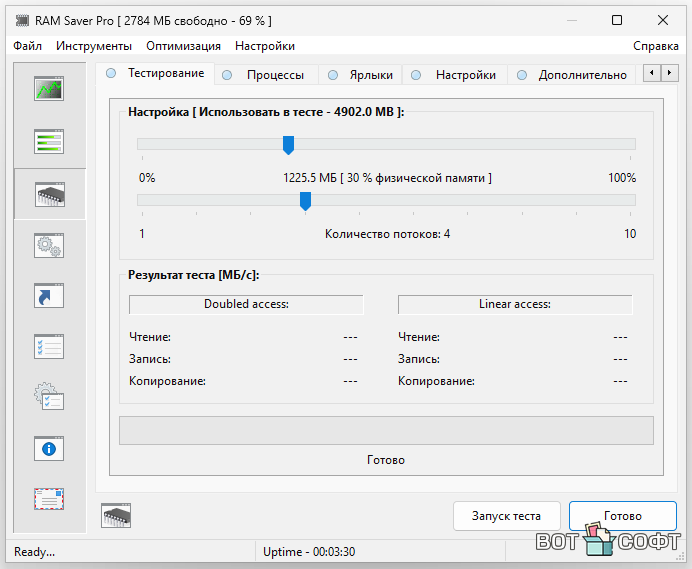
Task: Click the memory percentage slider thumb
Action: pyautogui.click(x=288, y=145)
